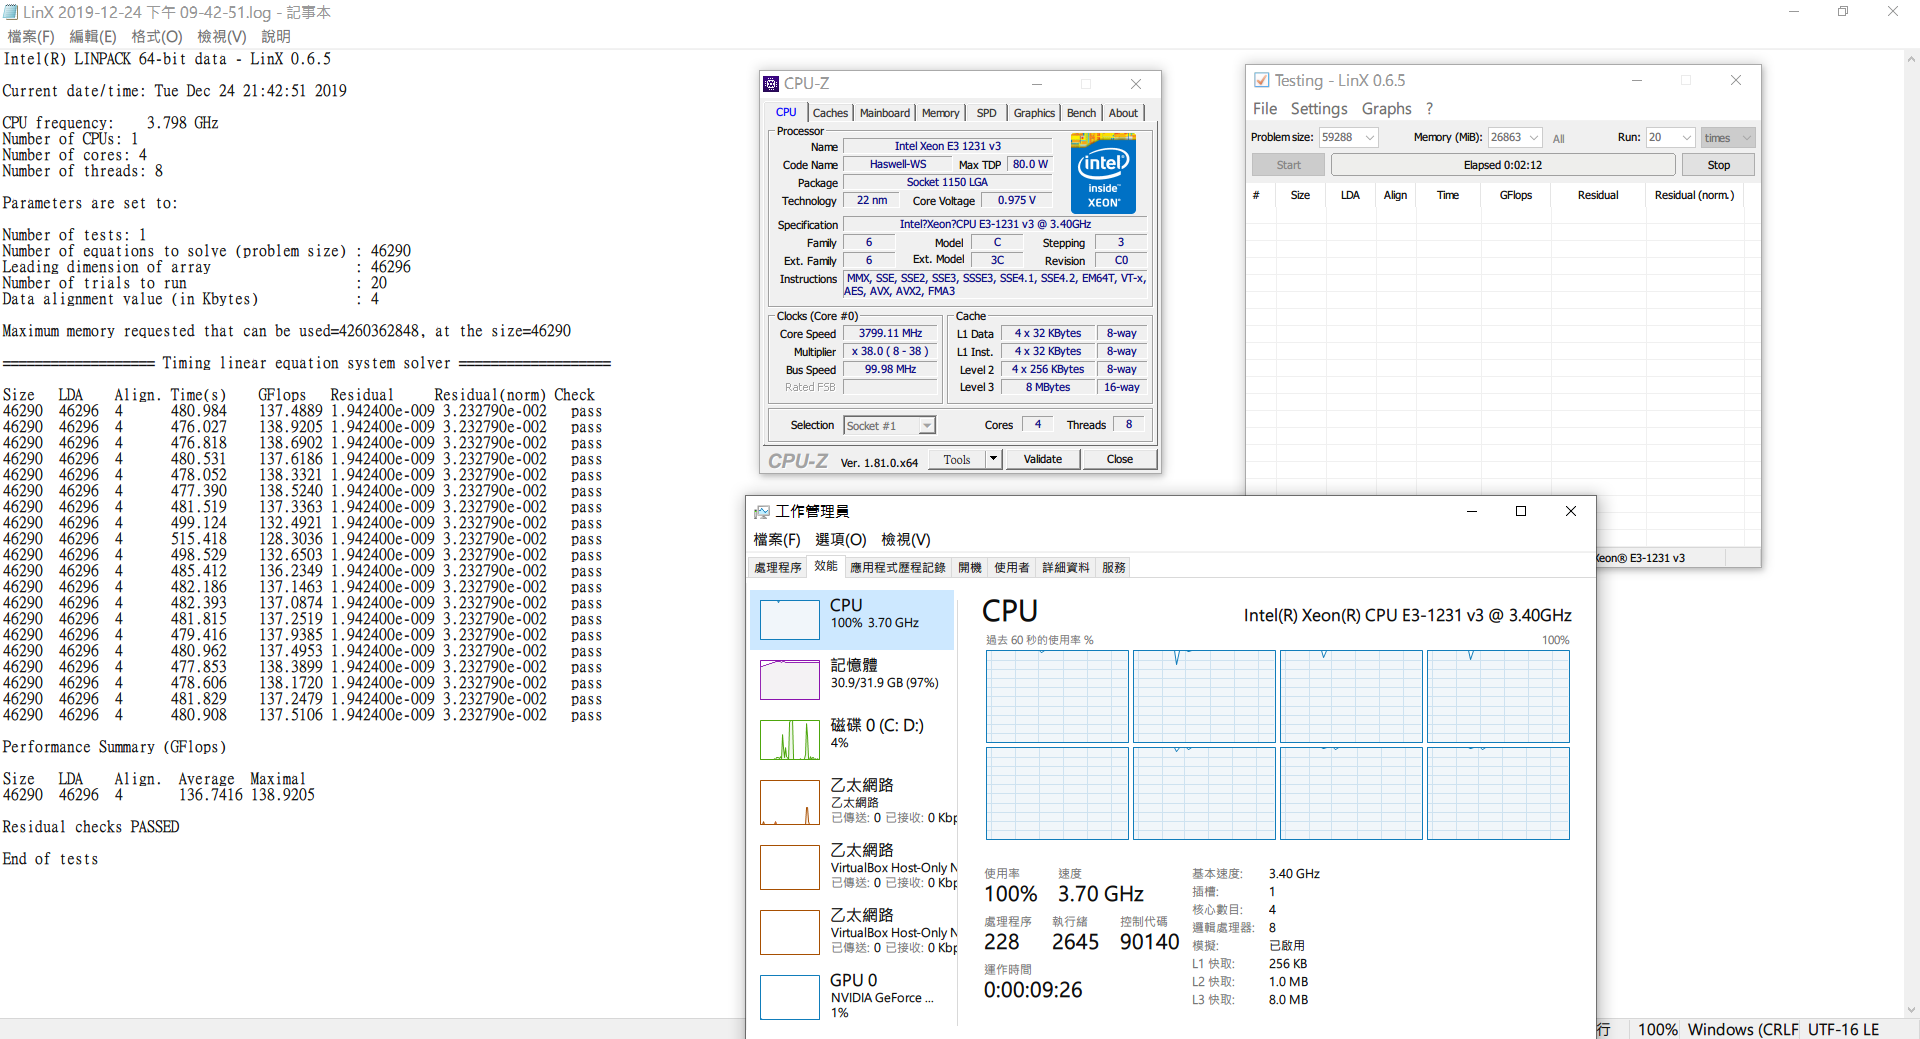Select the memory usage graph thumbnail

[790, 680]
